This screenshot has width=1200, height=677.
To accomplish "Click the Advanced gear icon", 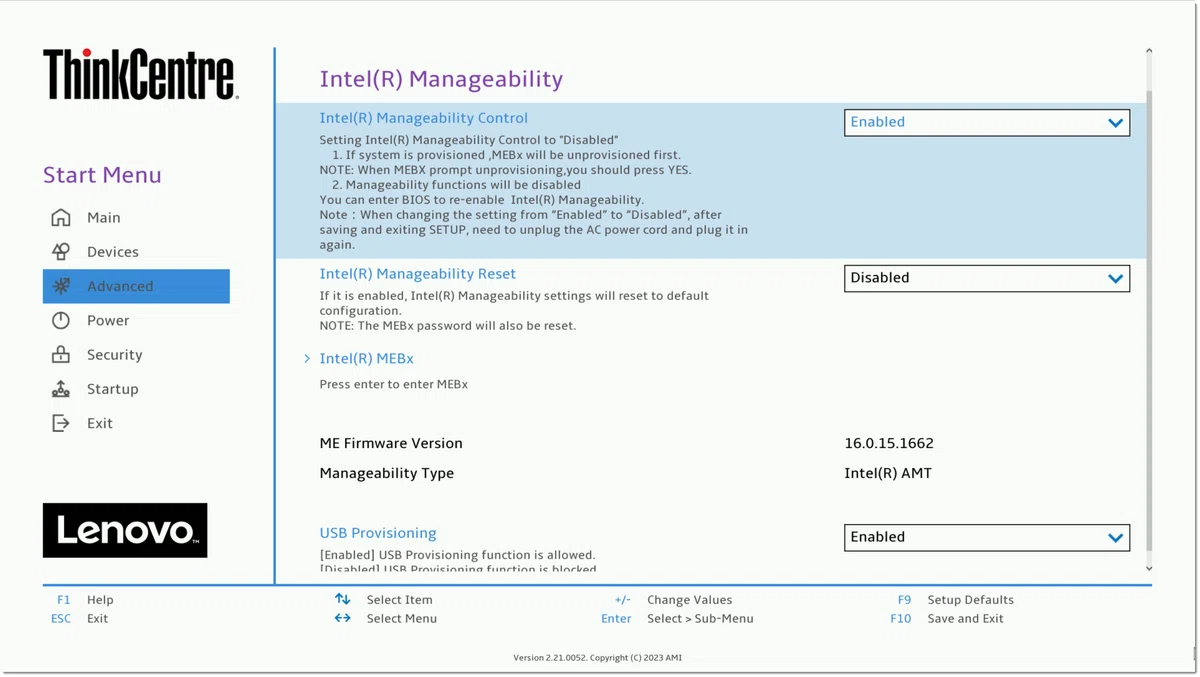I will pos(61,286).
